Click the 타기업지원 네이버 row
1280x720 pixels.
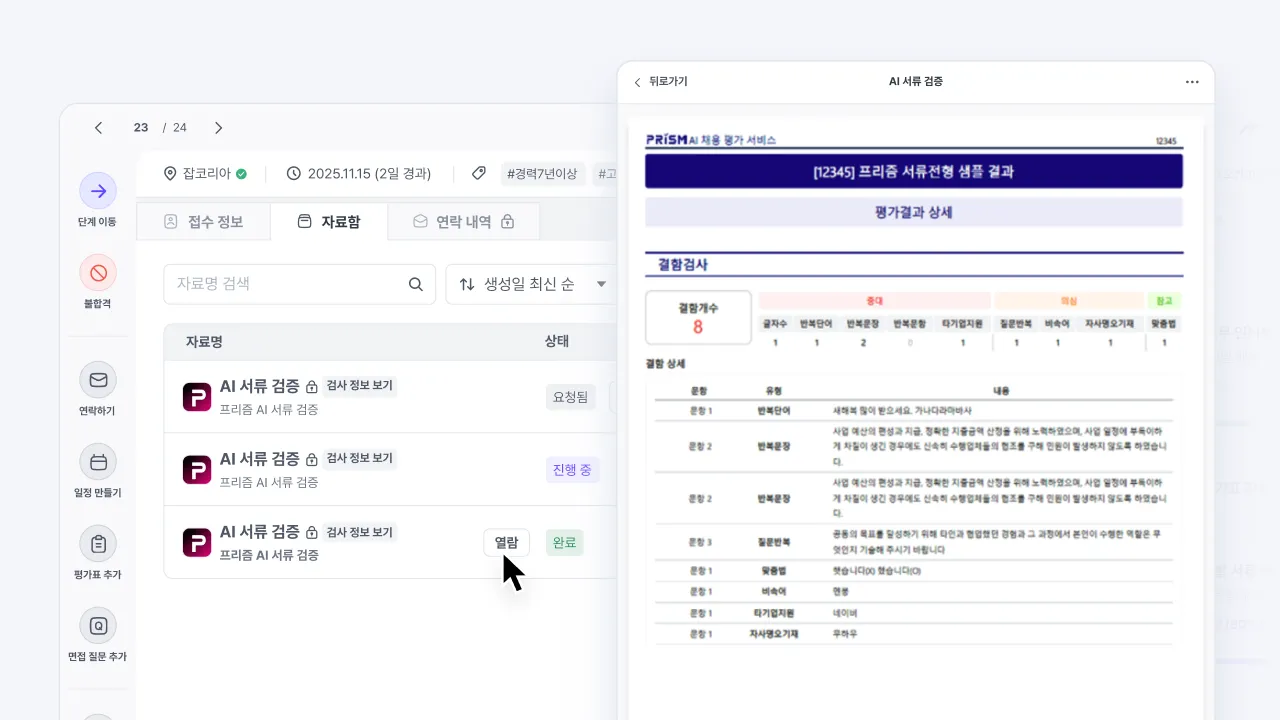(x=914, y=613)
